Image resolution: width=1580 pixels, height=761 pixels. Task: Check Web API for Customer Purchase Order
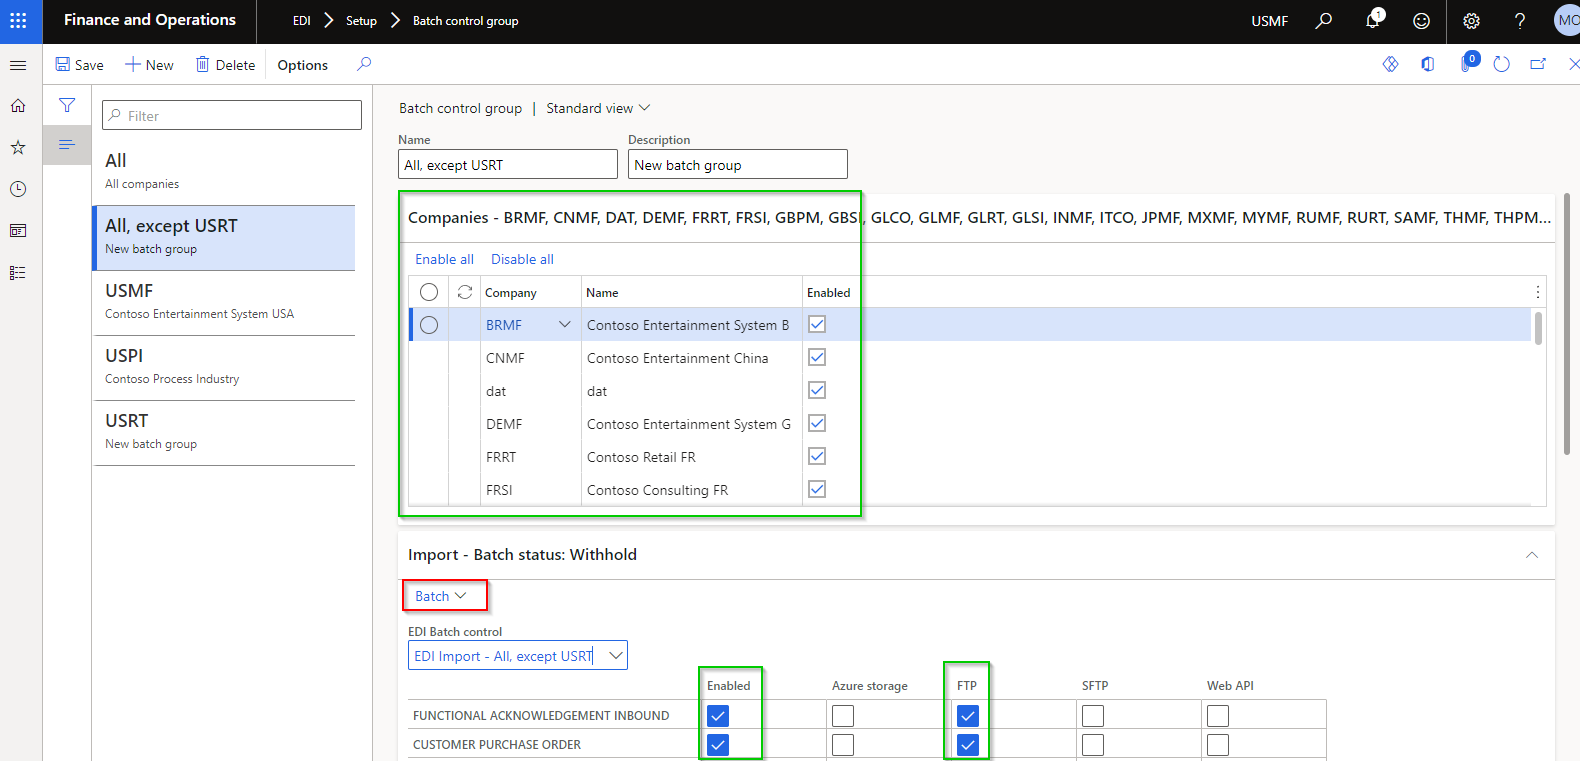(1218, 745)
